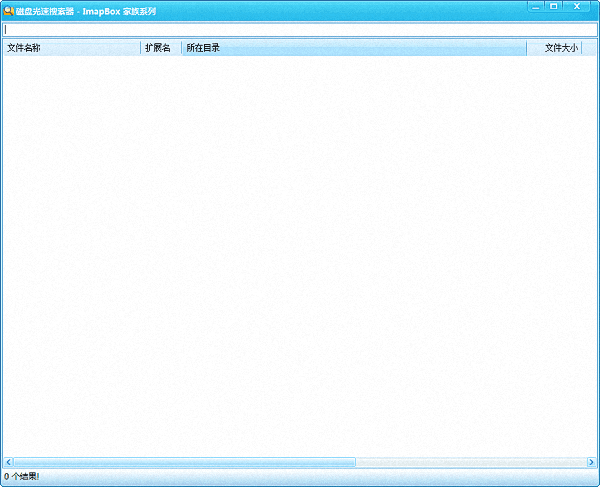
Task: Sort by the 扩展名 column header
Action: pos(160,47)
